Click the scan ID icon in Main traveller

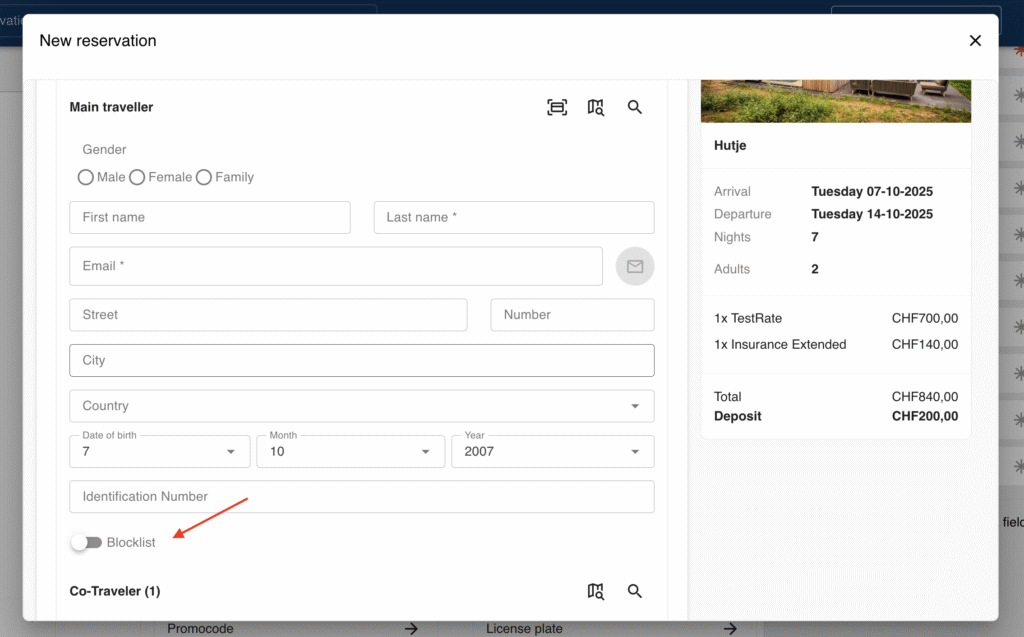pos(557,107)
